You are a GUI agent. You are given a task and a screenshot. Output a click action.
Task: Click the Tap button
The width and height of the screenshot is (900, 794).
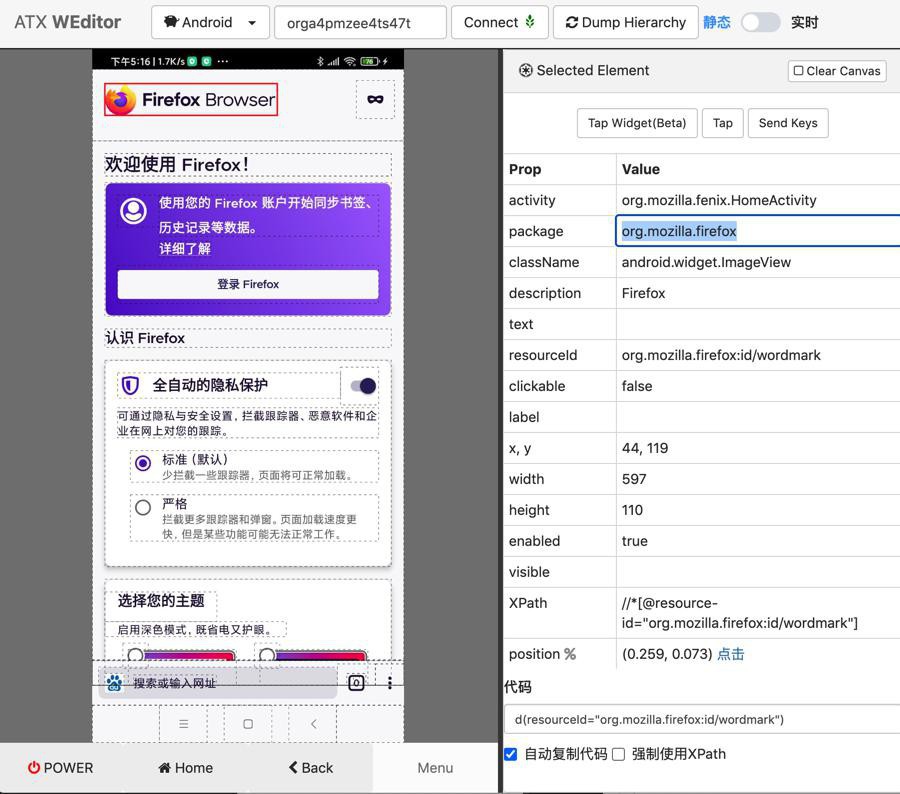pyautogui.click(x=723, y=123)
